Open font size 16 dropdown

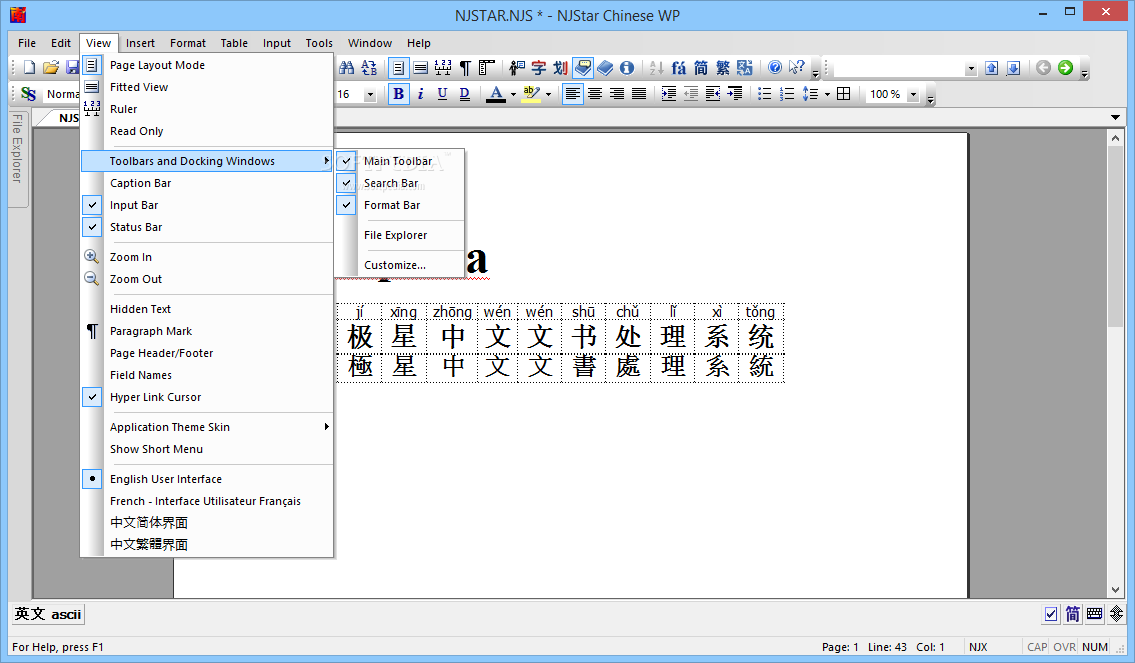pos(370,94)
